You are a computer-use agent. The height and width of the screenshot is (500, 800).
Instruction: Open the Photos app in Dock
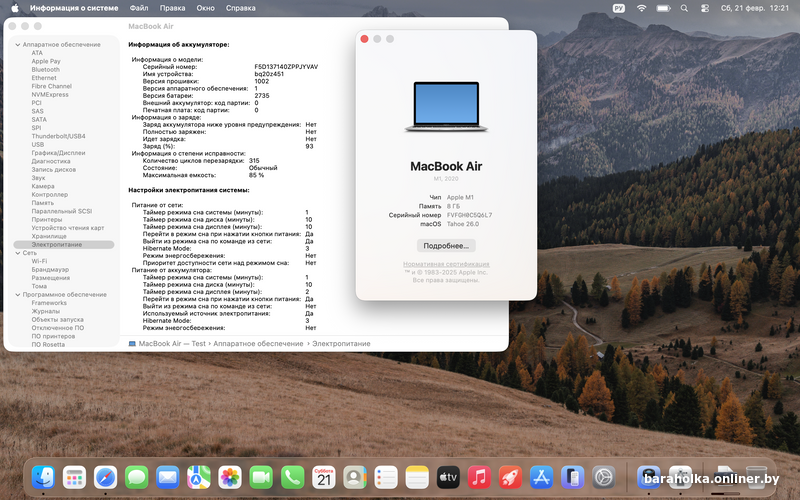(x=230, y=478)
